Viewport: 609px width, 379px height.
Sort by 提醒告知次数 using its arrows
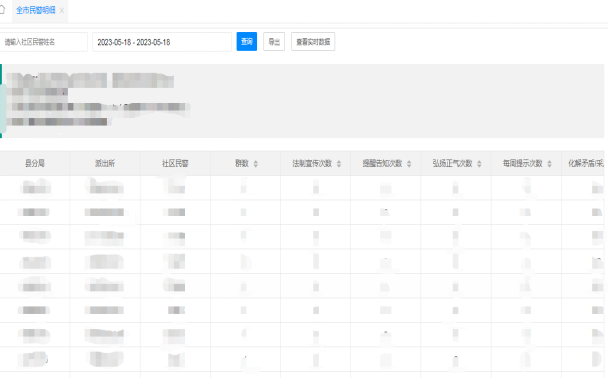click(x=409, y=164)
